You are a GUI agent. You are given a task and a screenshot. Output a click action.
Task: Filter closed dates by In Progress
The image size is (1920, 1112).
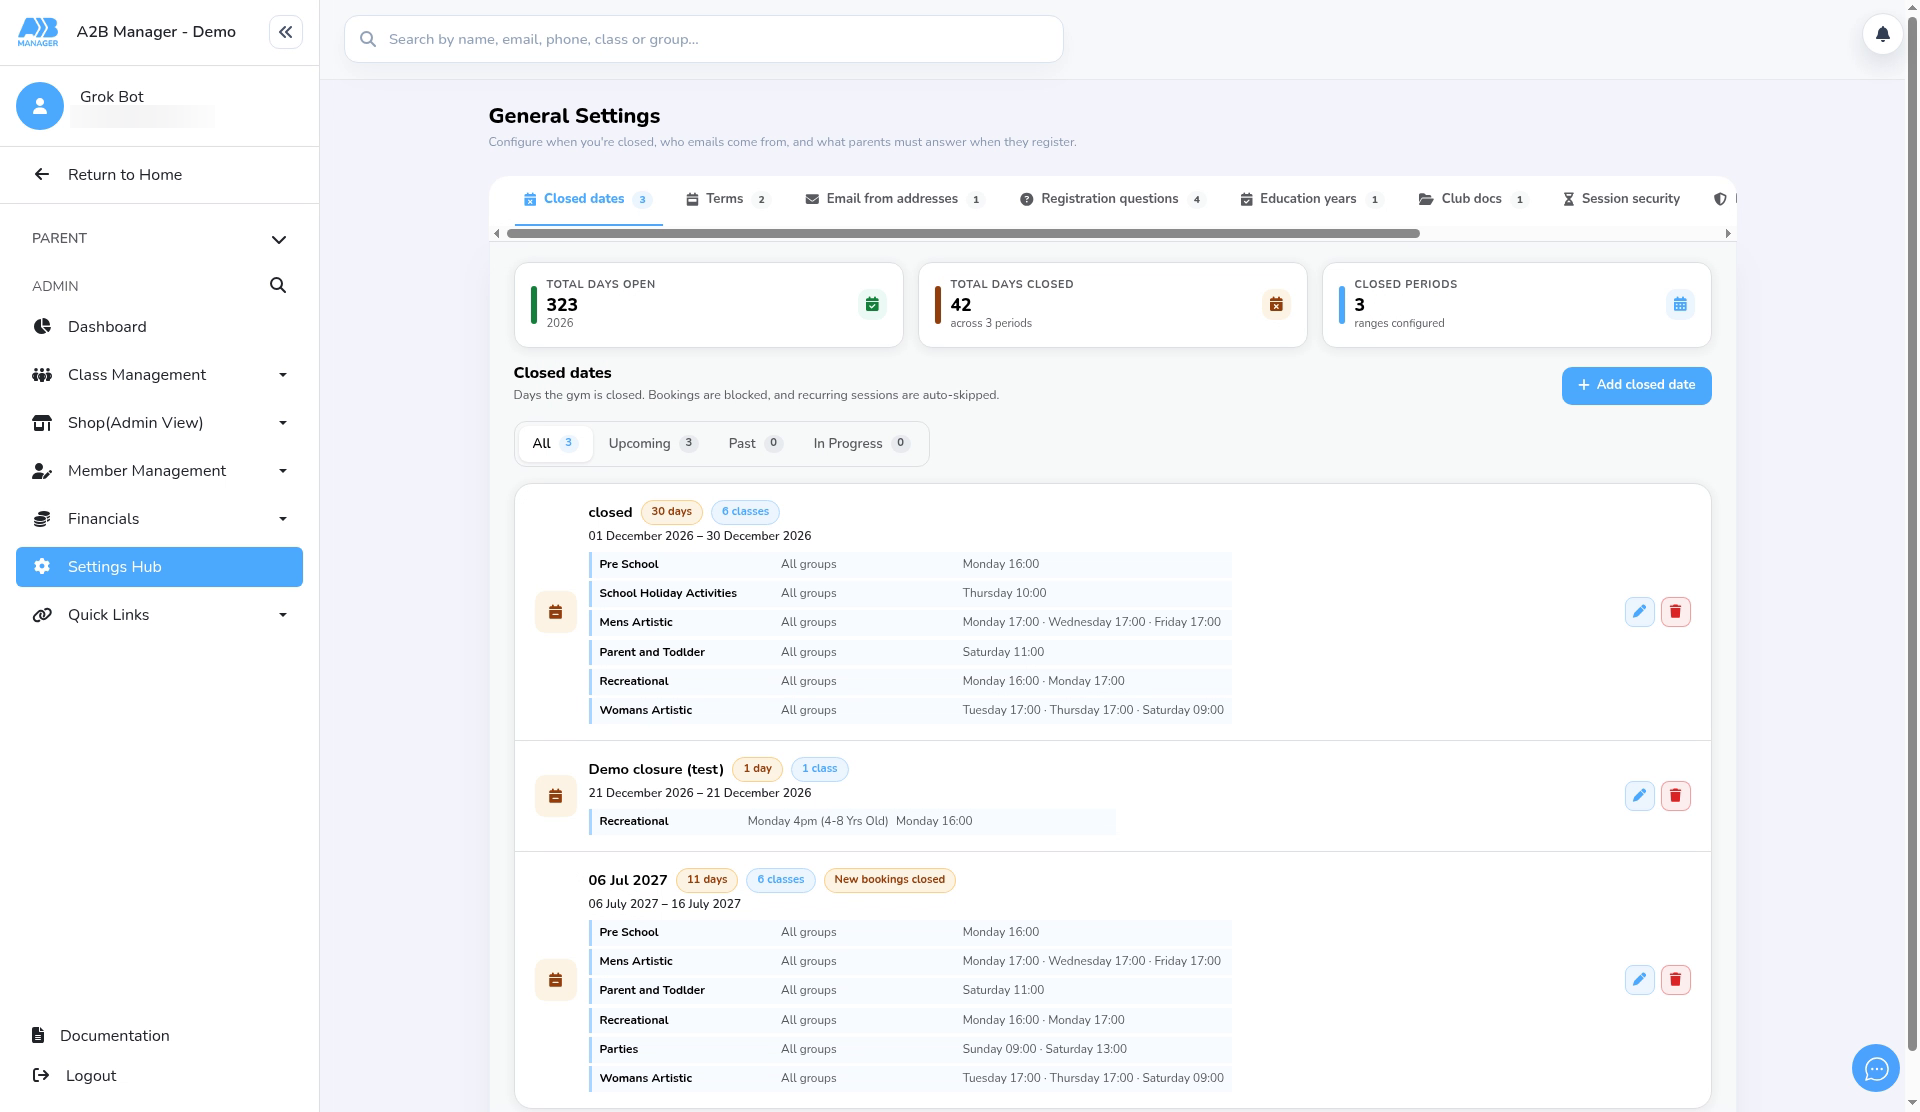(861, 444)
